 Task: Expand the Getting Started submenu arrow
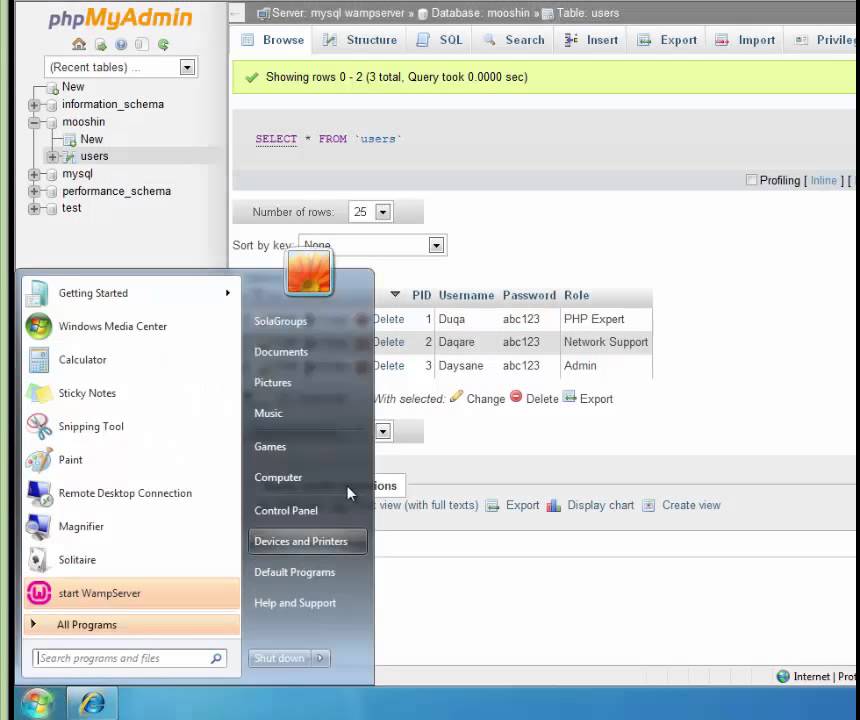[x=227, y=293]
